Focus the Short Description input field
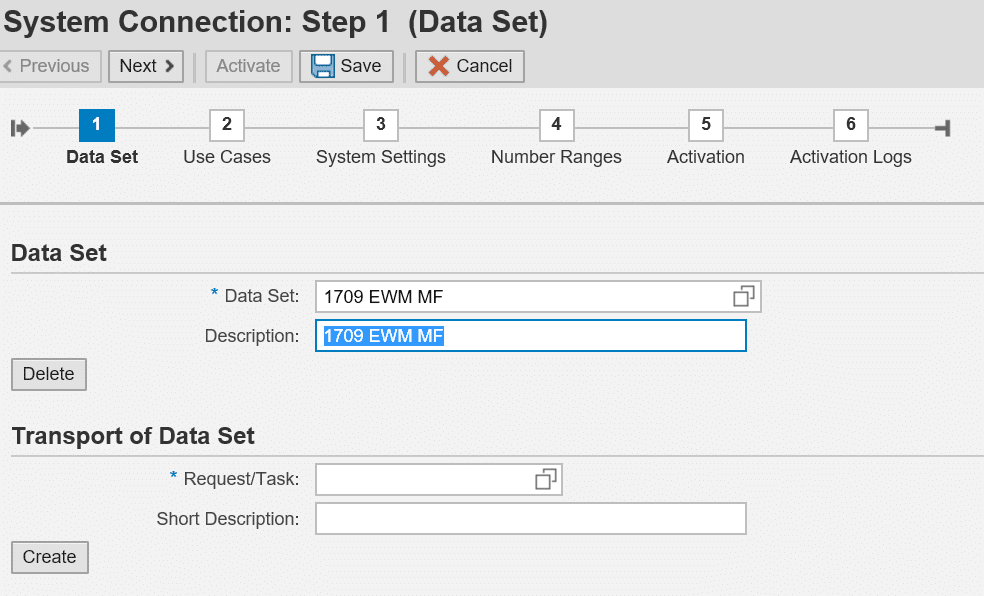This screenshot has width=984, height=596. tap(530, 519)
